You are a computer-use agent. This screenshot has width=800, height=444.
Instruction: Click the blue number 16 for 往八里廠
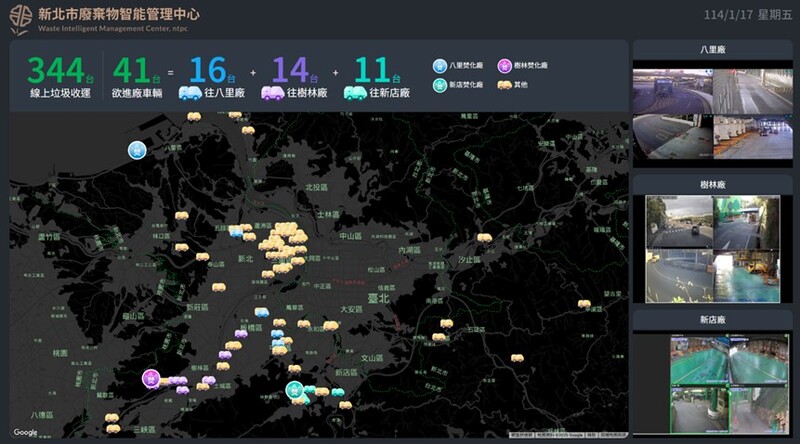coord(208,70)
